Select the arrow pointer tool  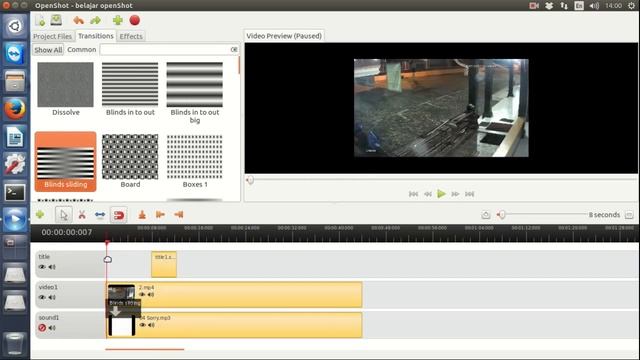[x=63, y=215]
